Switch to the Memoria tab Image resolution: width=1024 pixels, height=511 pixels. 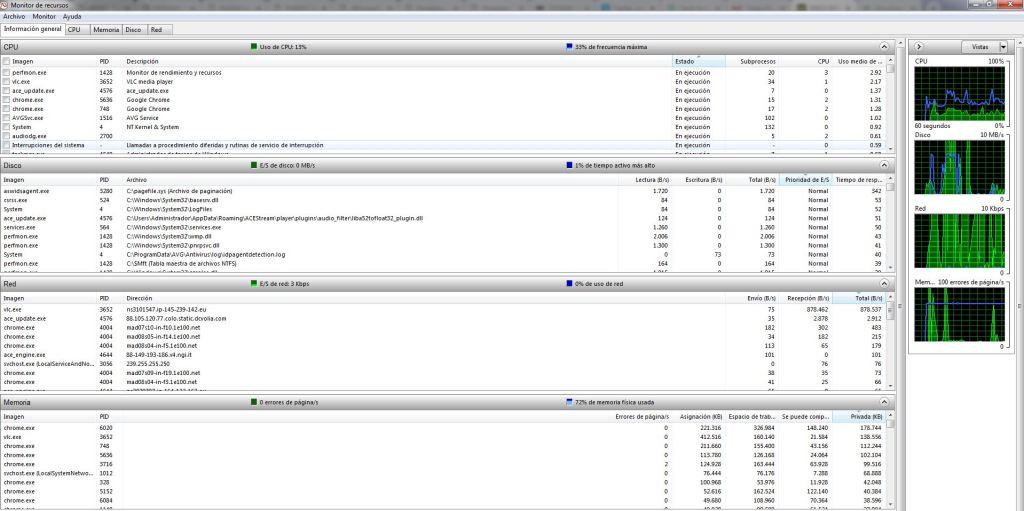[106, 30]
